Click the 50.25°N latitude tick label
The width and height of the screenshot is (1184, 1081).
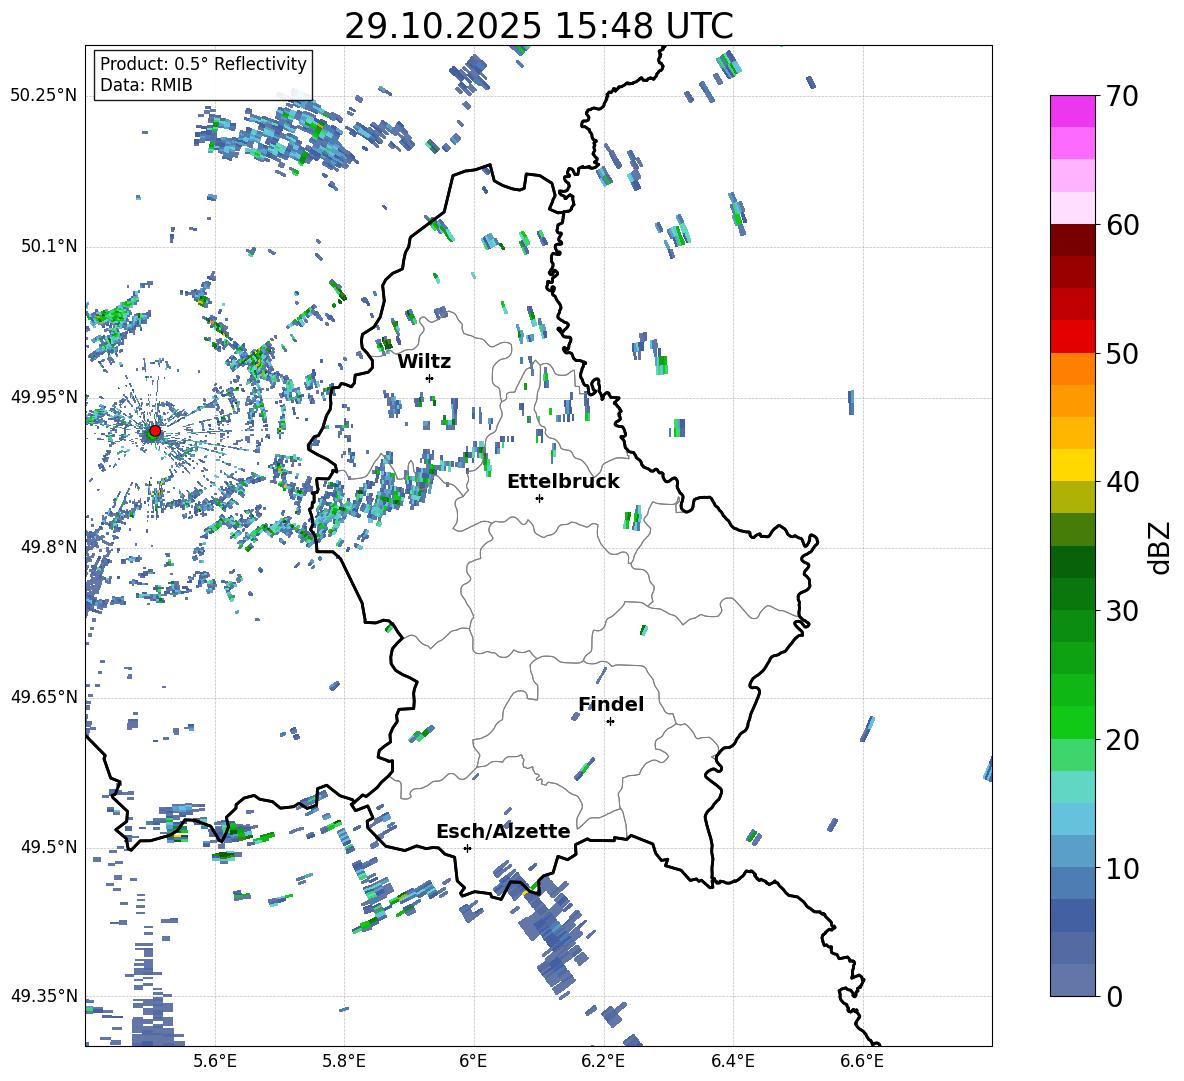pyautogui.click(x=43, y=96)
